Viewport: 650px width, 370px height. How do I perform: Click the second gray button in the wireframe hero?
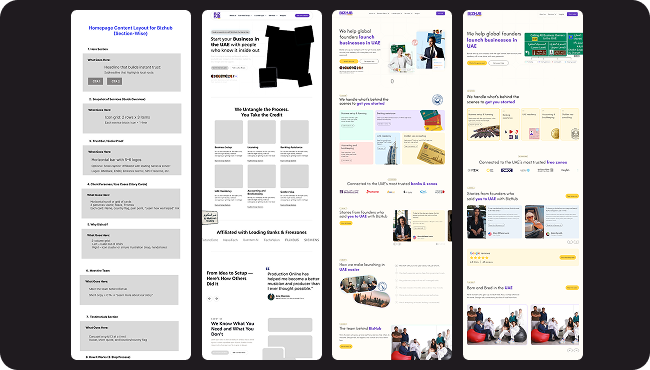pyautogui.click(x=114, y=81)
